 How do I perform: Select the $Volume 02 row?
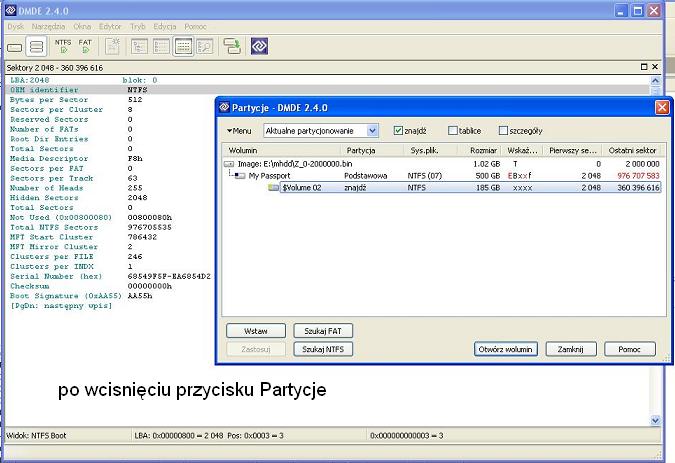click(x=470, y=188)
